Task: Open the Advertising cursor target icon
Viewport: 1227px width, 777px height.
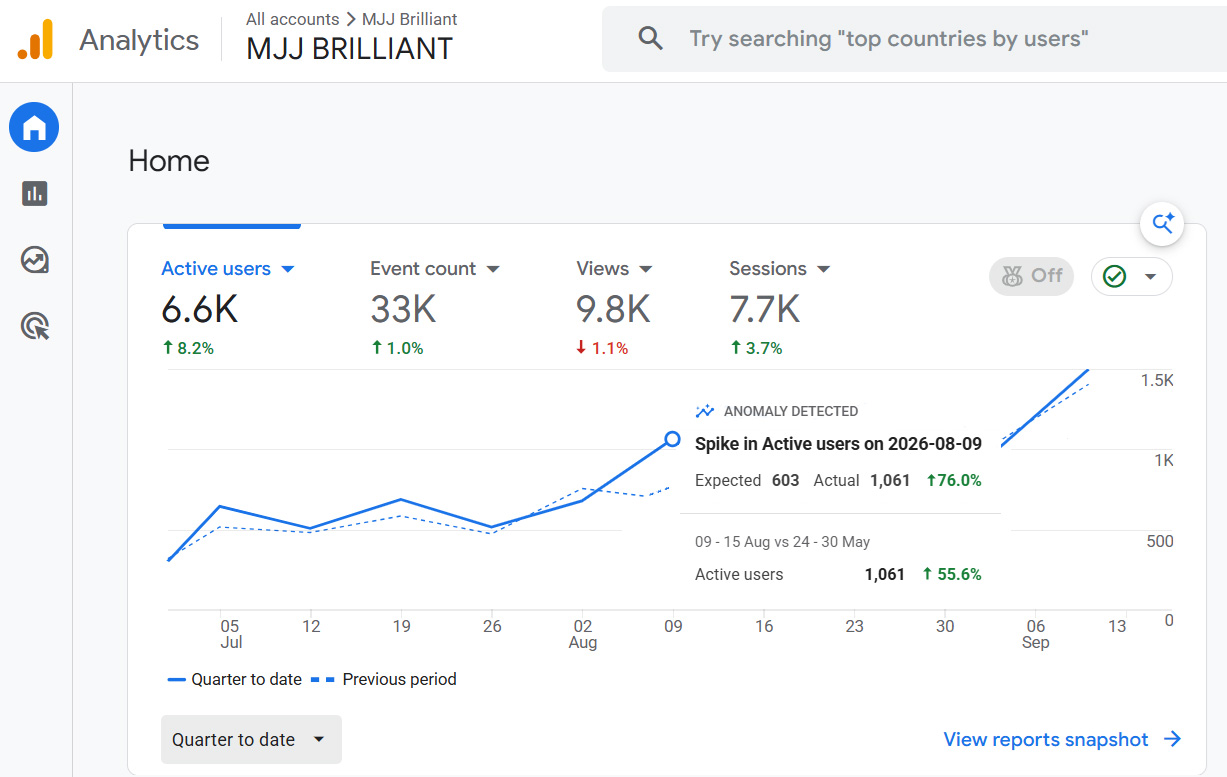Action: [34, 326]
